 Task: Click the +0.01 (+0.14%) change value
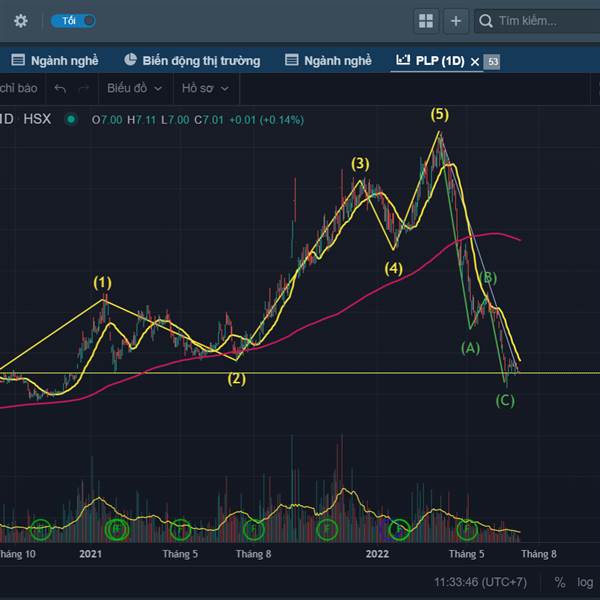click(266, 120)
